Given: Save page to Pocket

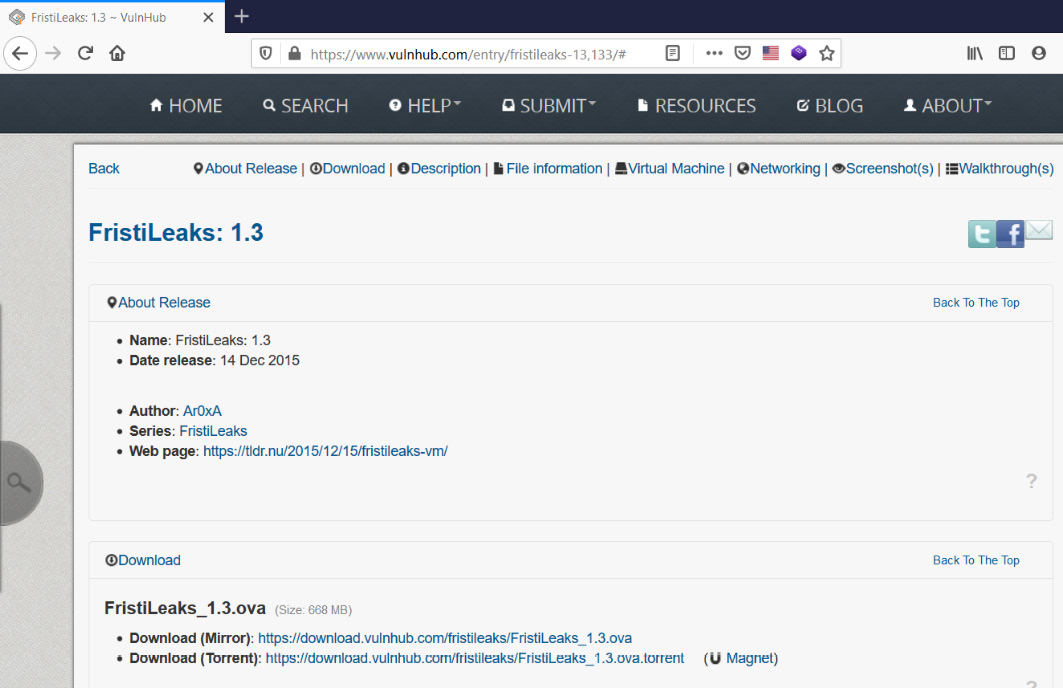Looking at the screenshot, I should (x=742, y=53).
